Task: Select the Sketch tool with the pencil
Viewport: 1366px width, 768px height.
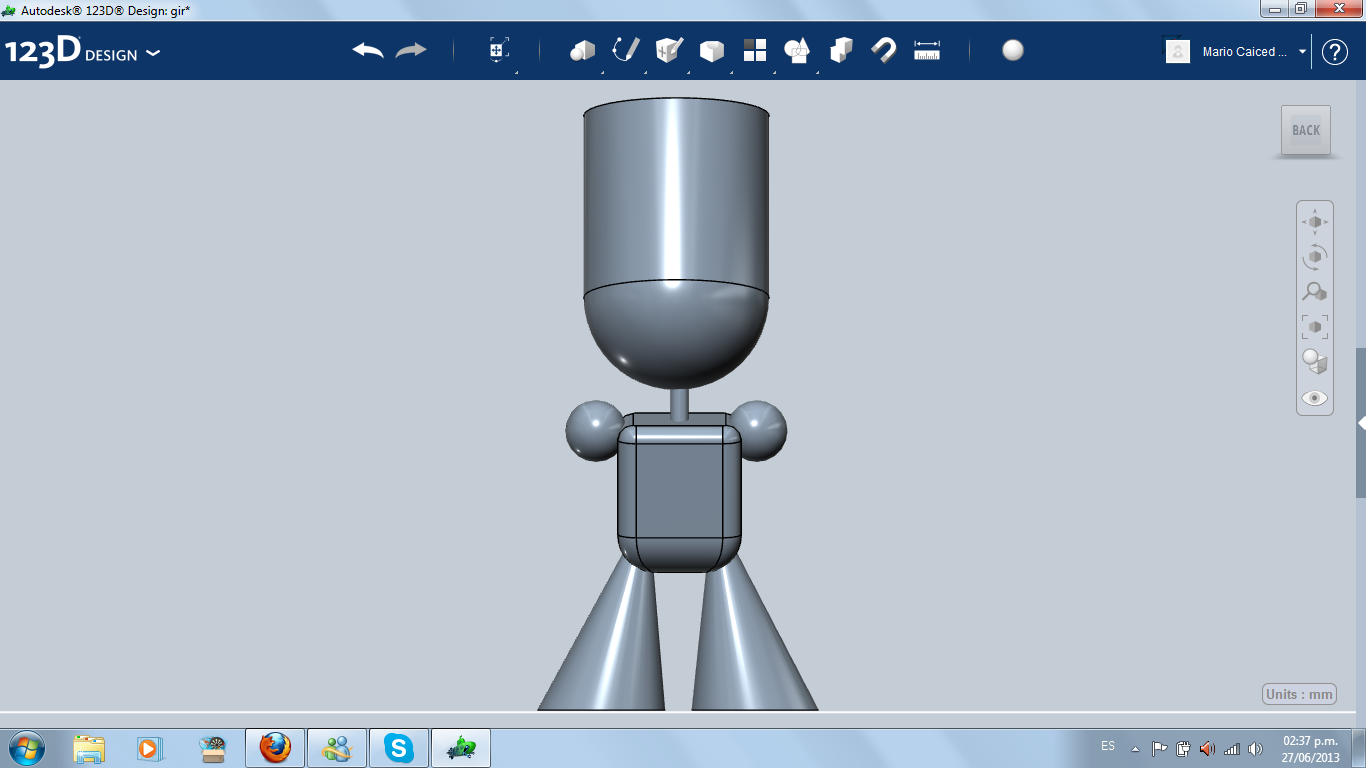Action: [626, 51]
